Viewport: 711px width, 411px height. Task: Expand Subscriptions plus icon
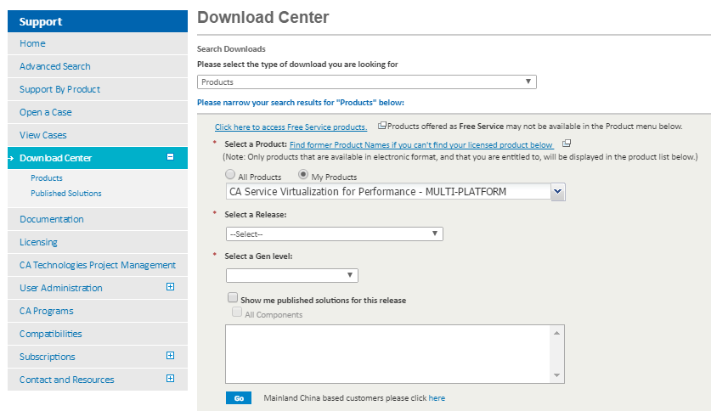tap(170, 355)
